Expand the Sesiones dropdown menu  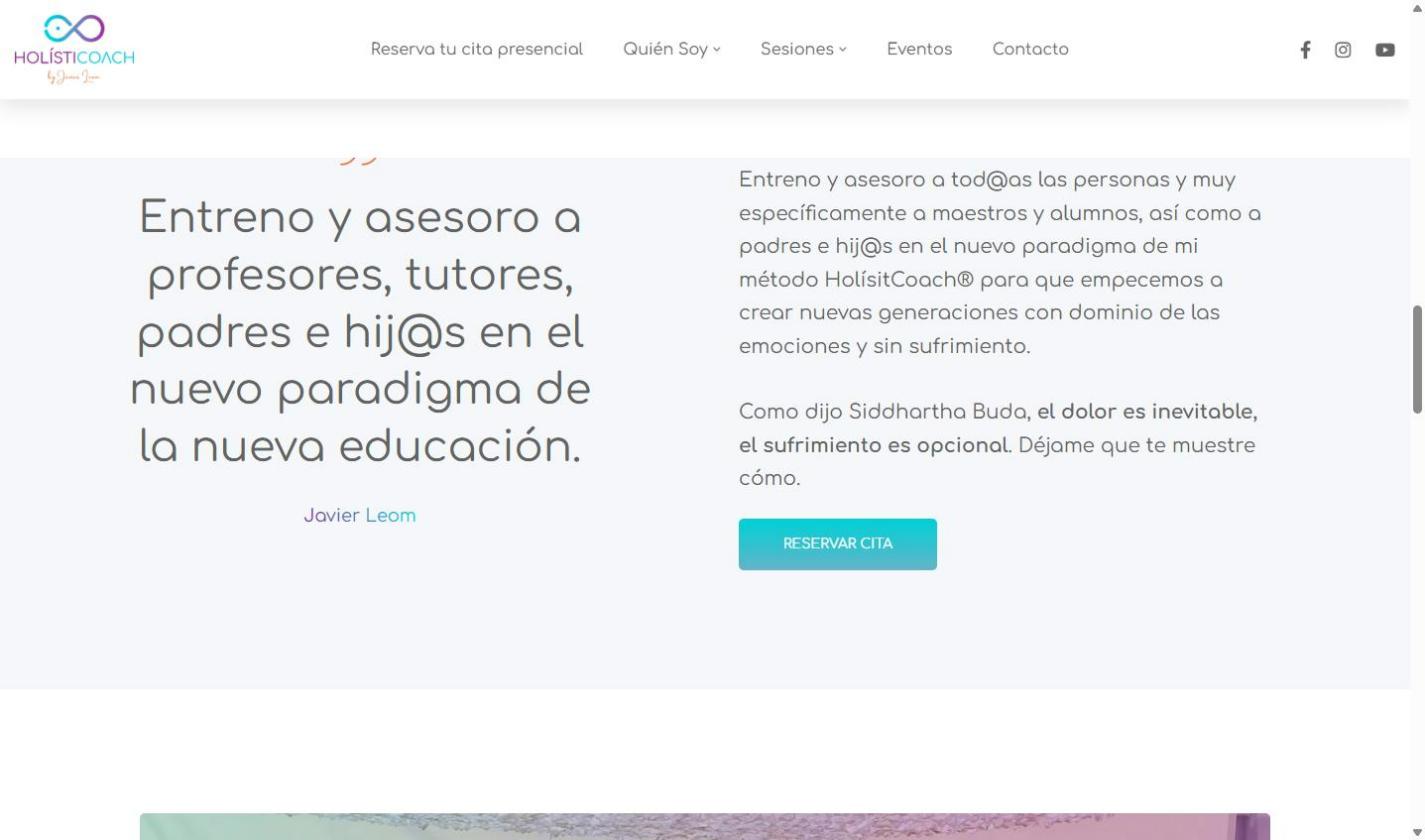pos(803,49)
